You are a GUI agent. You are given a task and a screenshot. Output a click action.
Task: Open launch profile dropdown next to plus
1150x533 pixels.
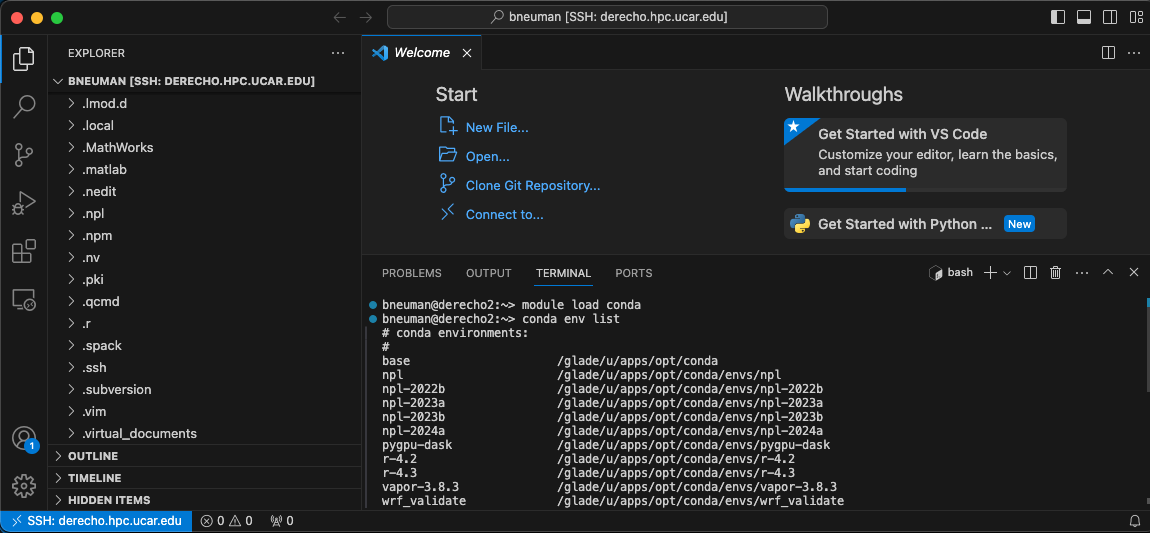point(1007,273)
